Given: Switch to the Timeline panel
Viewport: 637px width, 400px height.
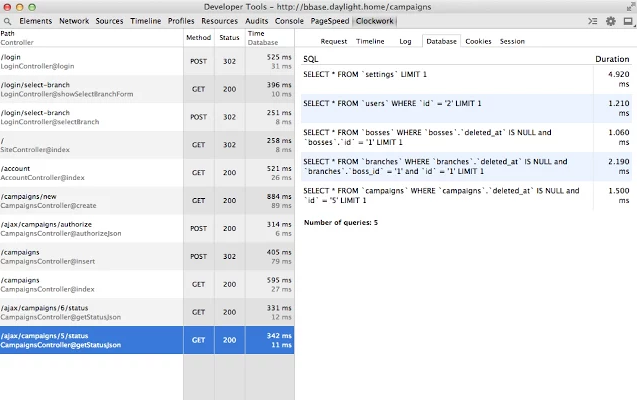Looking at the screenshot, I should tap(145, 21).
